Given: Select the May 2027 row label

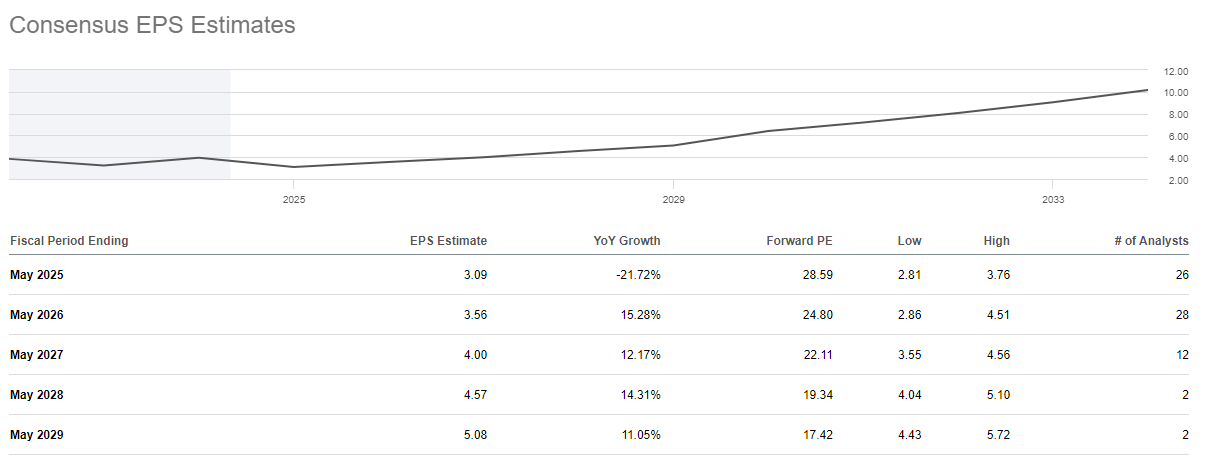Looking at the screenshot, I should (36, 354).
